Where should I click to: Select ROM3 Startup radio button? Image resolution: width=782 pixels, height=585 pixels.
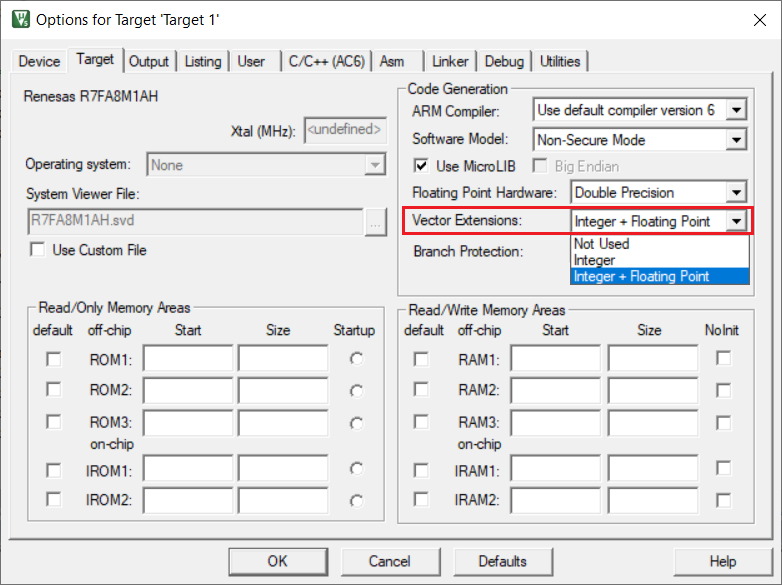point(356,423)
